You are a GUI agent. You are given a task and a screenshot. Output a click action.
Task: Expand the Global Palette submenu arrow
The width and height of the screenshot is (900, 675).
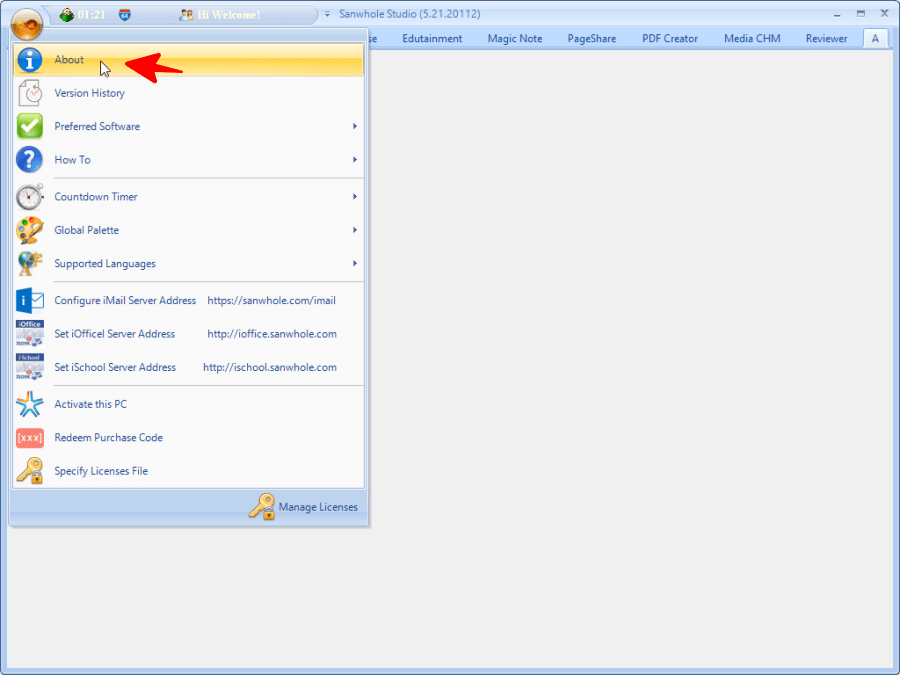coord(355,230)
